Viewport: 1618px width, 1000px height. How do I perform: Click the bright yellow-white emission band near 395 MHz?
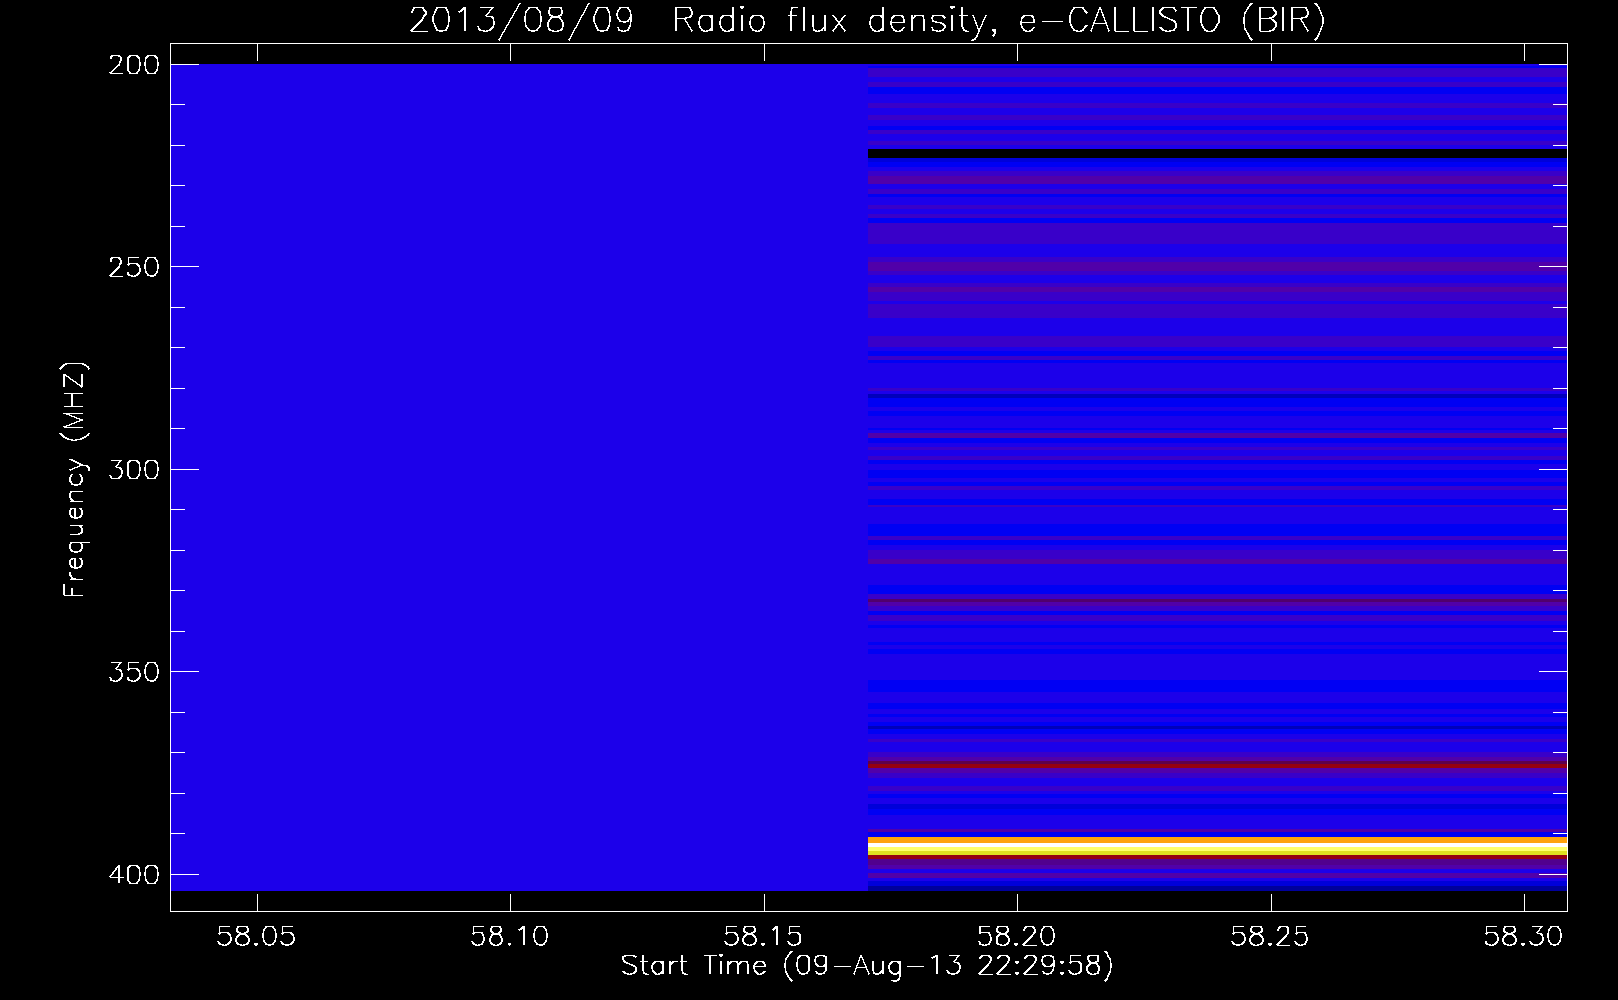1217,848
